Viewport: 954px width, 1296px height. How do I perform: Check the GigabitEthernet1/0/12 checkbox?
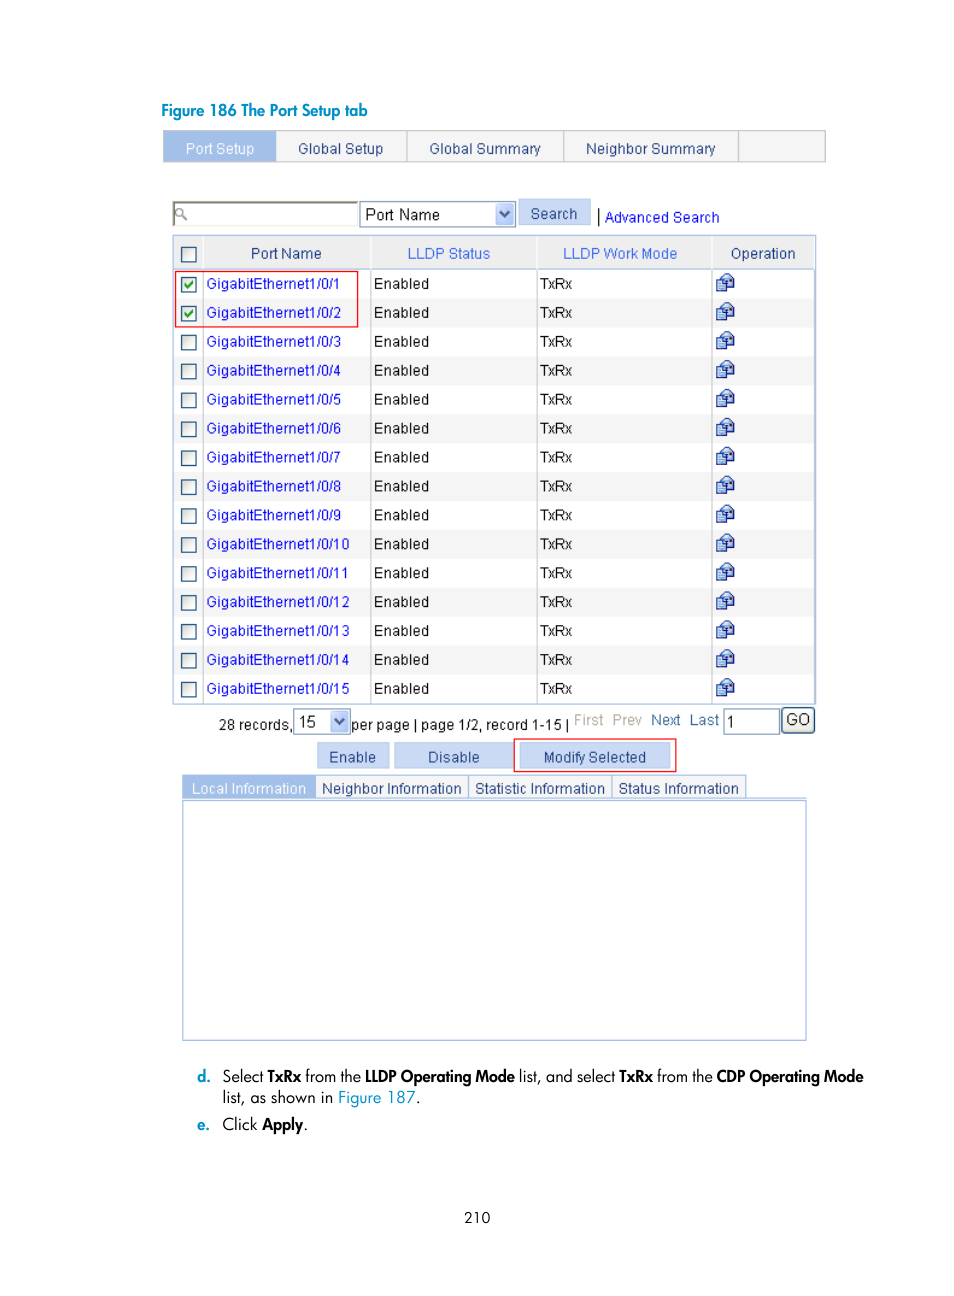[189, 603]
